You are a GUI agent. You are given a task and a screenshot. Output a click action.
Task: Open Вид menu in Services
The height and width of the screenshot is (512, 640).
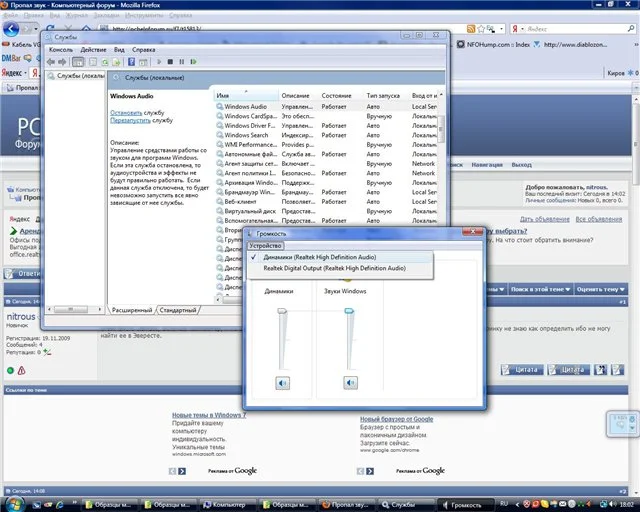(119, 49)
